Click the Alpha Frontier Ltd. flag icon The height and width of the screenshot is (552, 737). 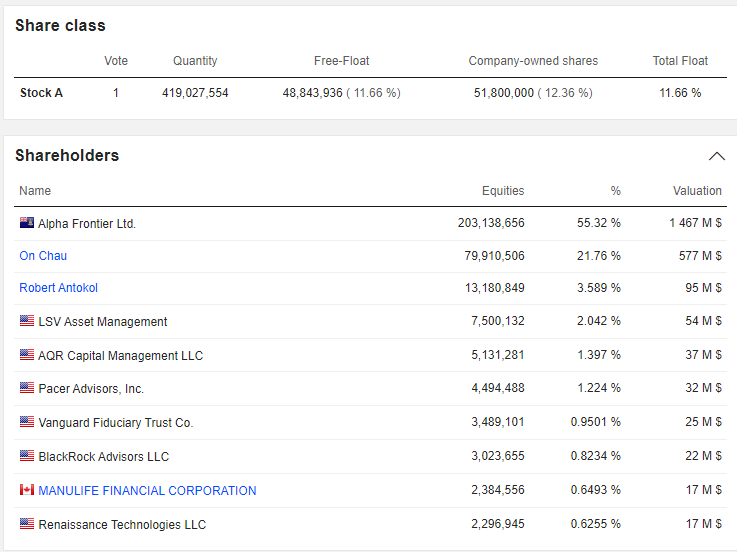27,222
